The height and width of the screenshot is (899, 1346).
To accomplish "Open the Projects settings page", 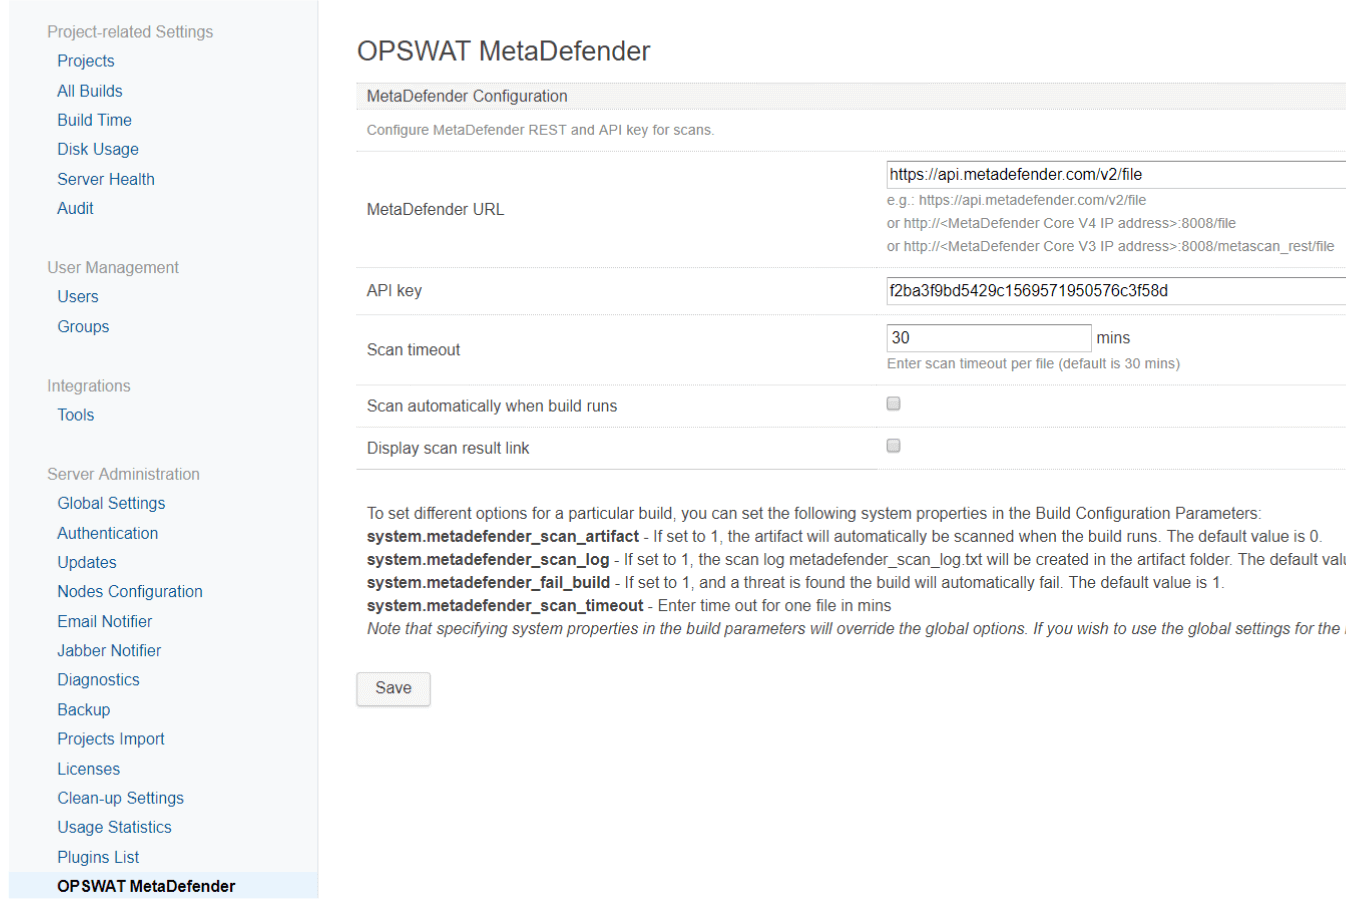I will point(86,61).
